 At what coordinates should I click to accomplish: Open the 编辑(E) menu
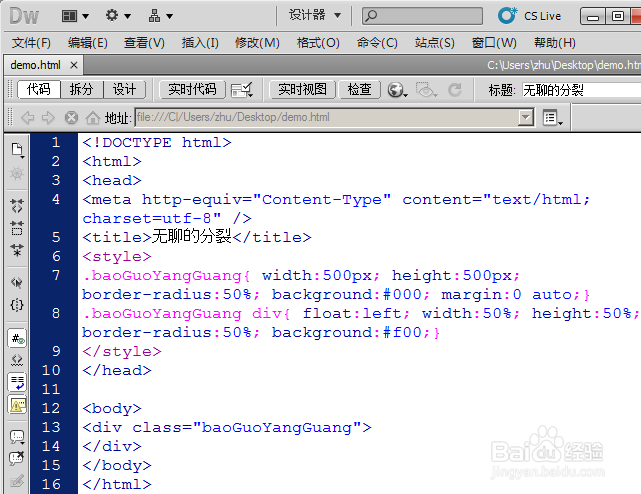[87, 43]
